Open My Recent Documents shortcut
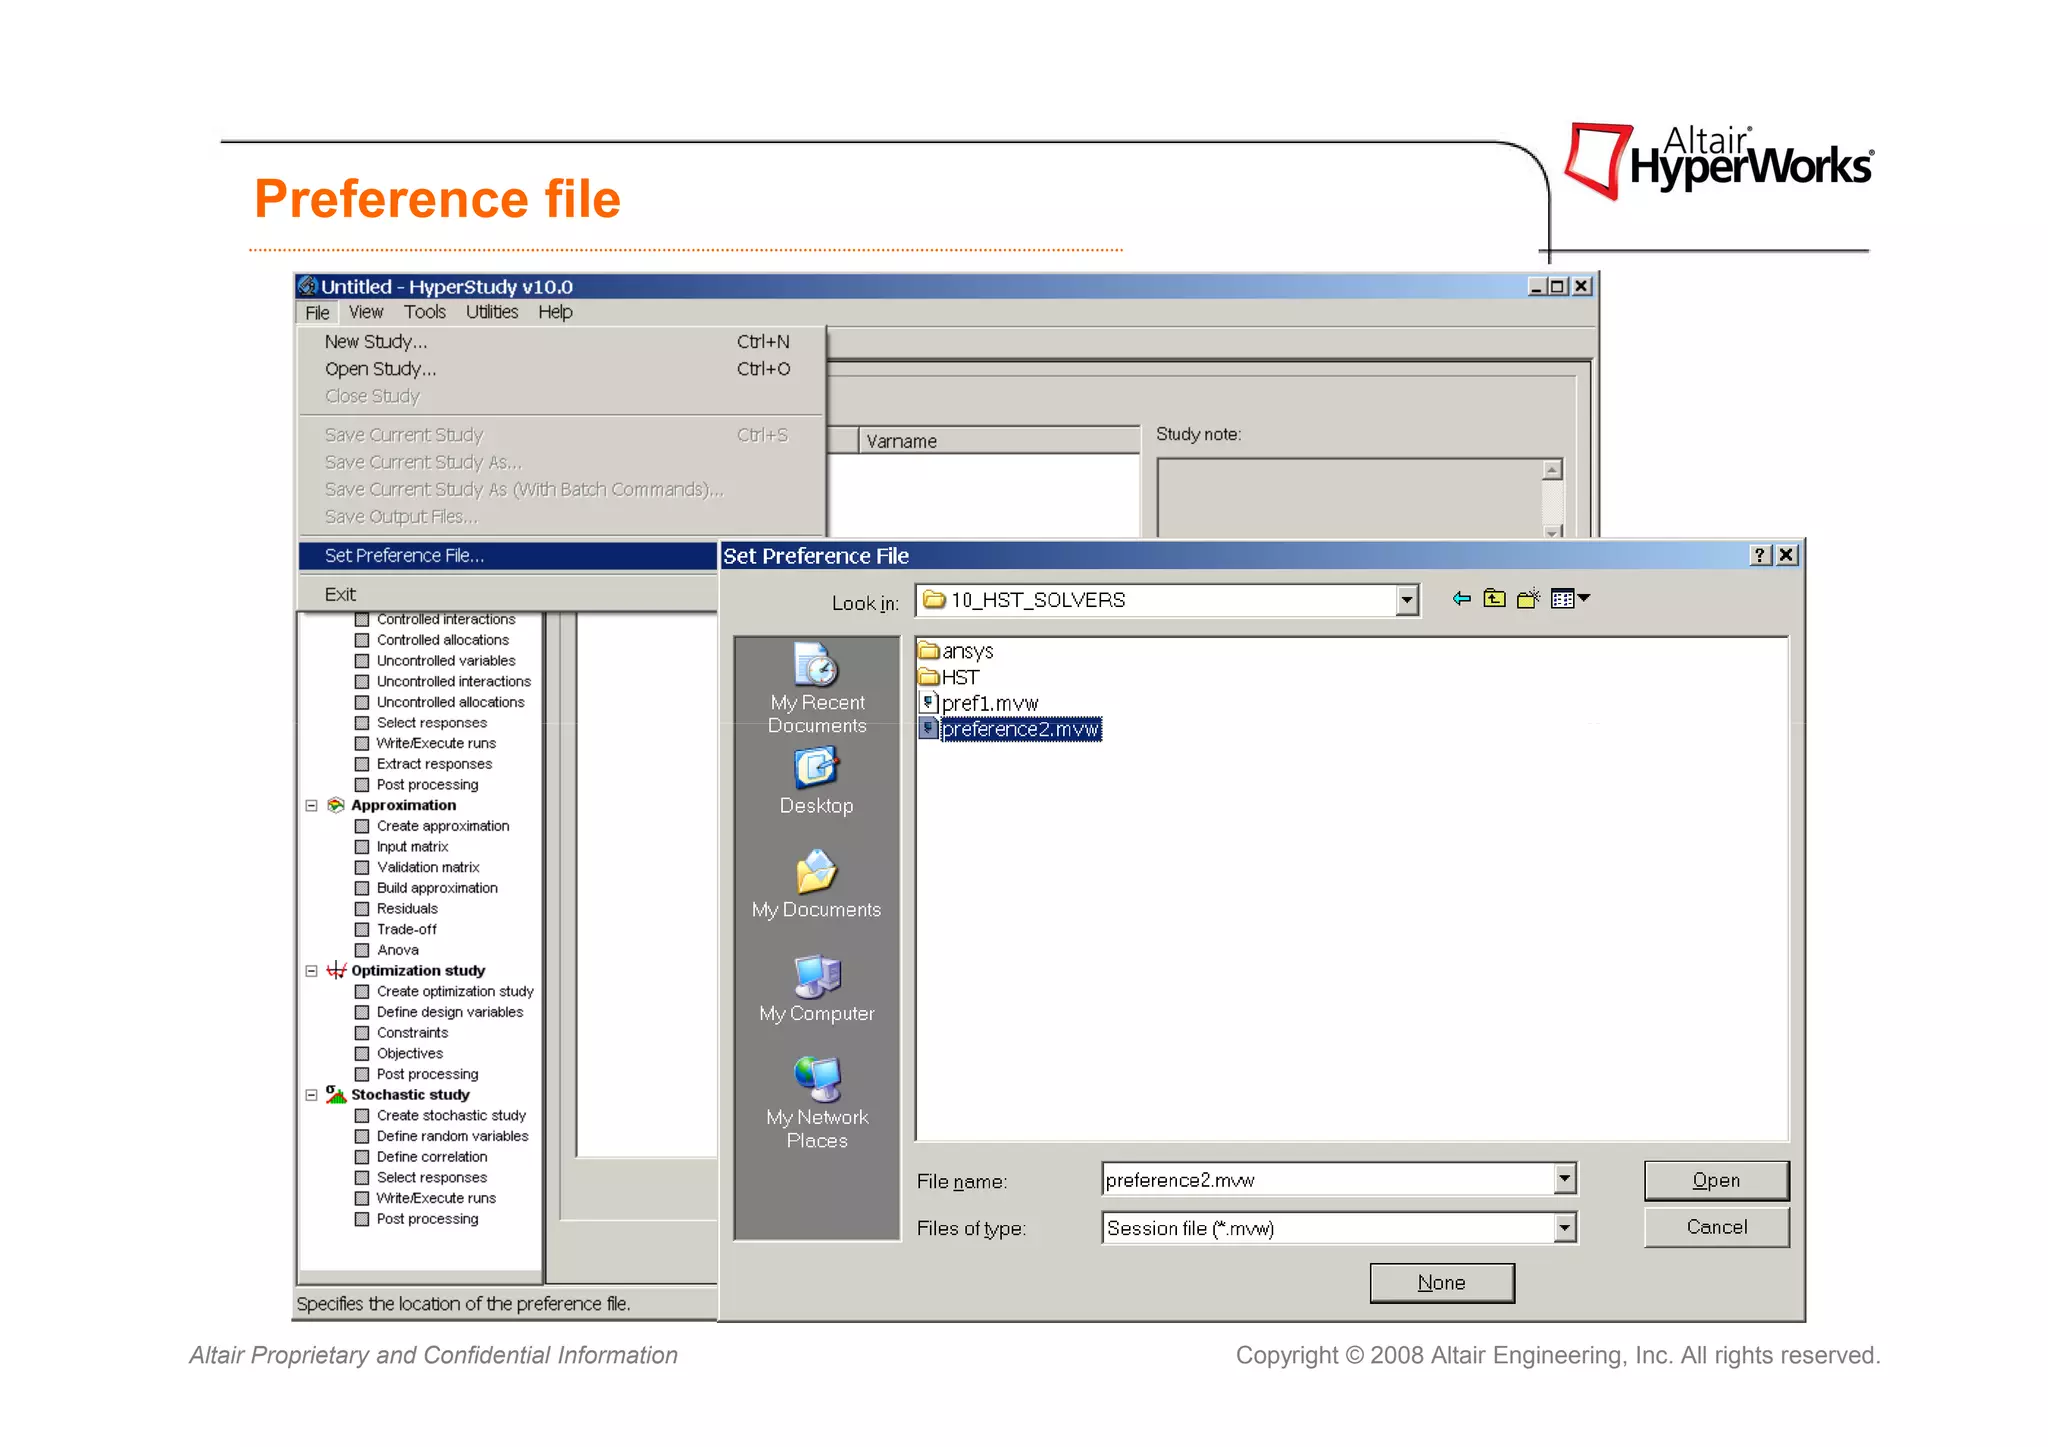This screenshot has width=2048, height=1447. coord(816,689)
